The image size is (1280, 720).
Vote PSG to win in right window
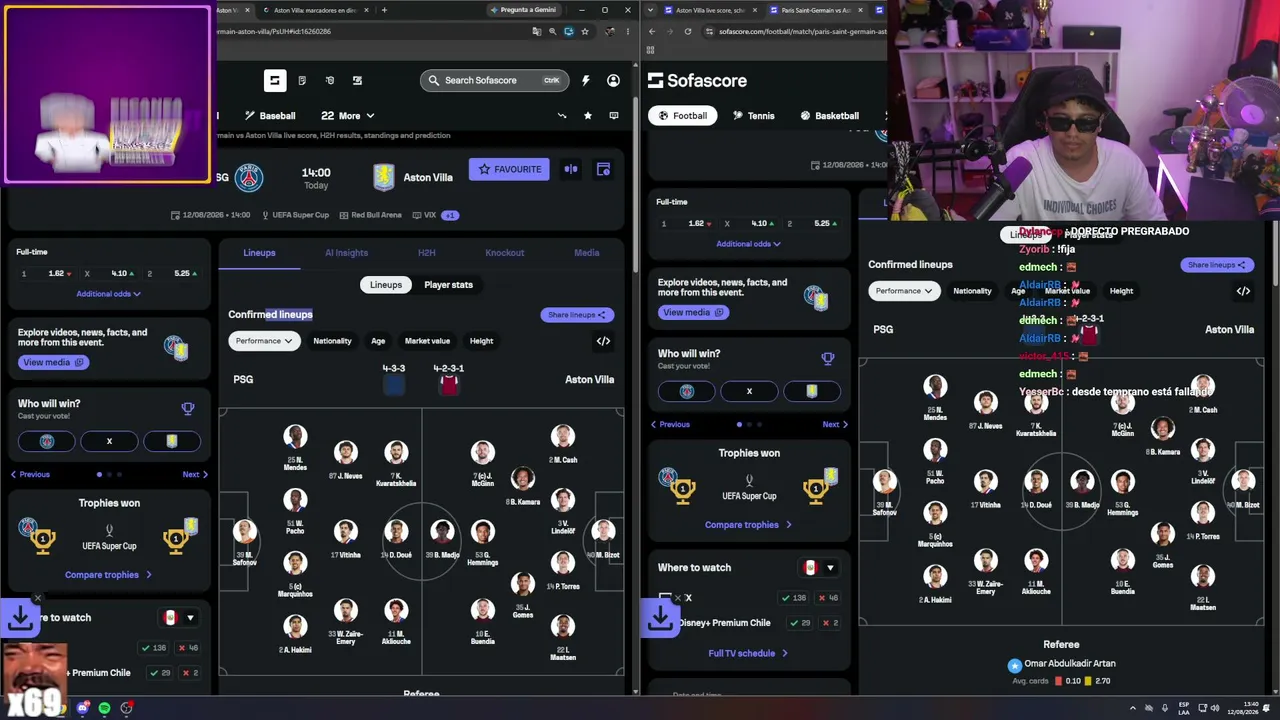(687, 391)
